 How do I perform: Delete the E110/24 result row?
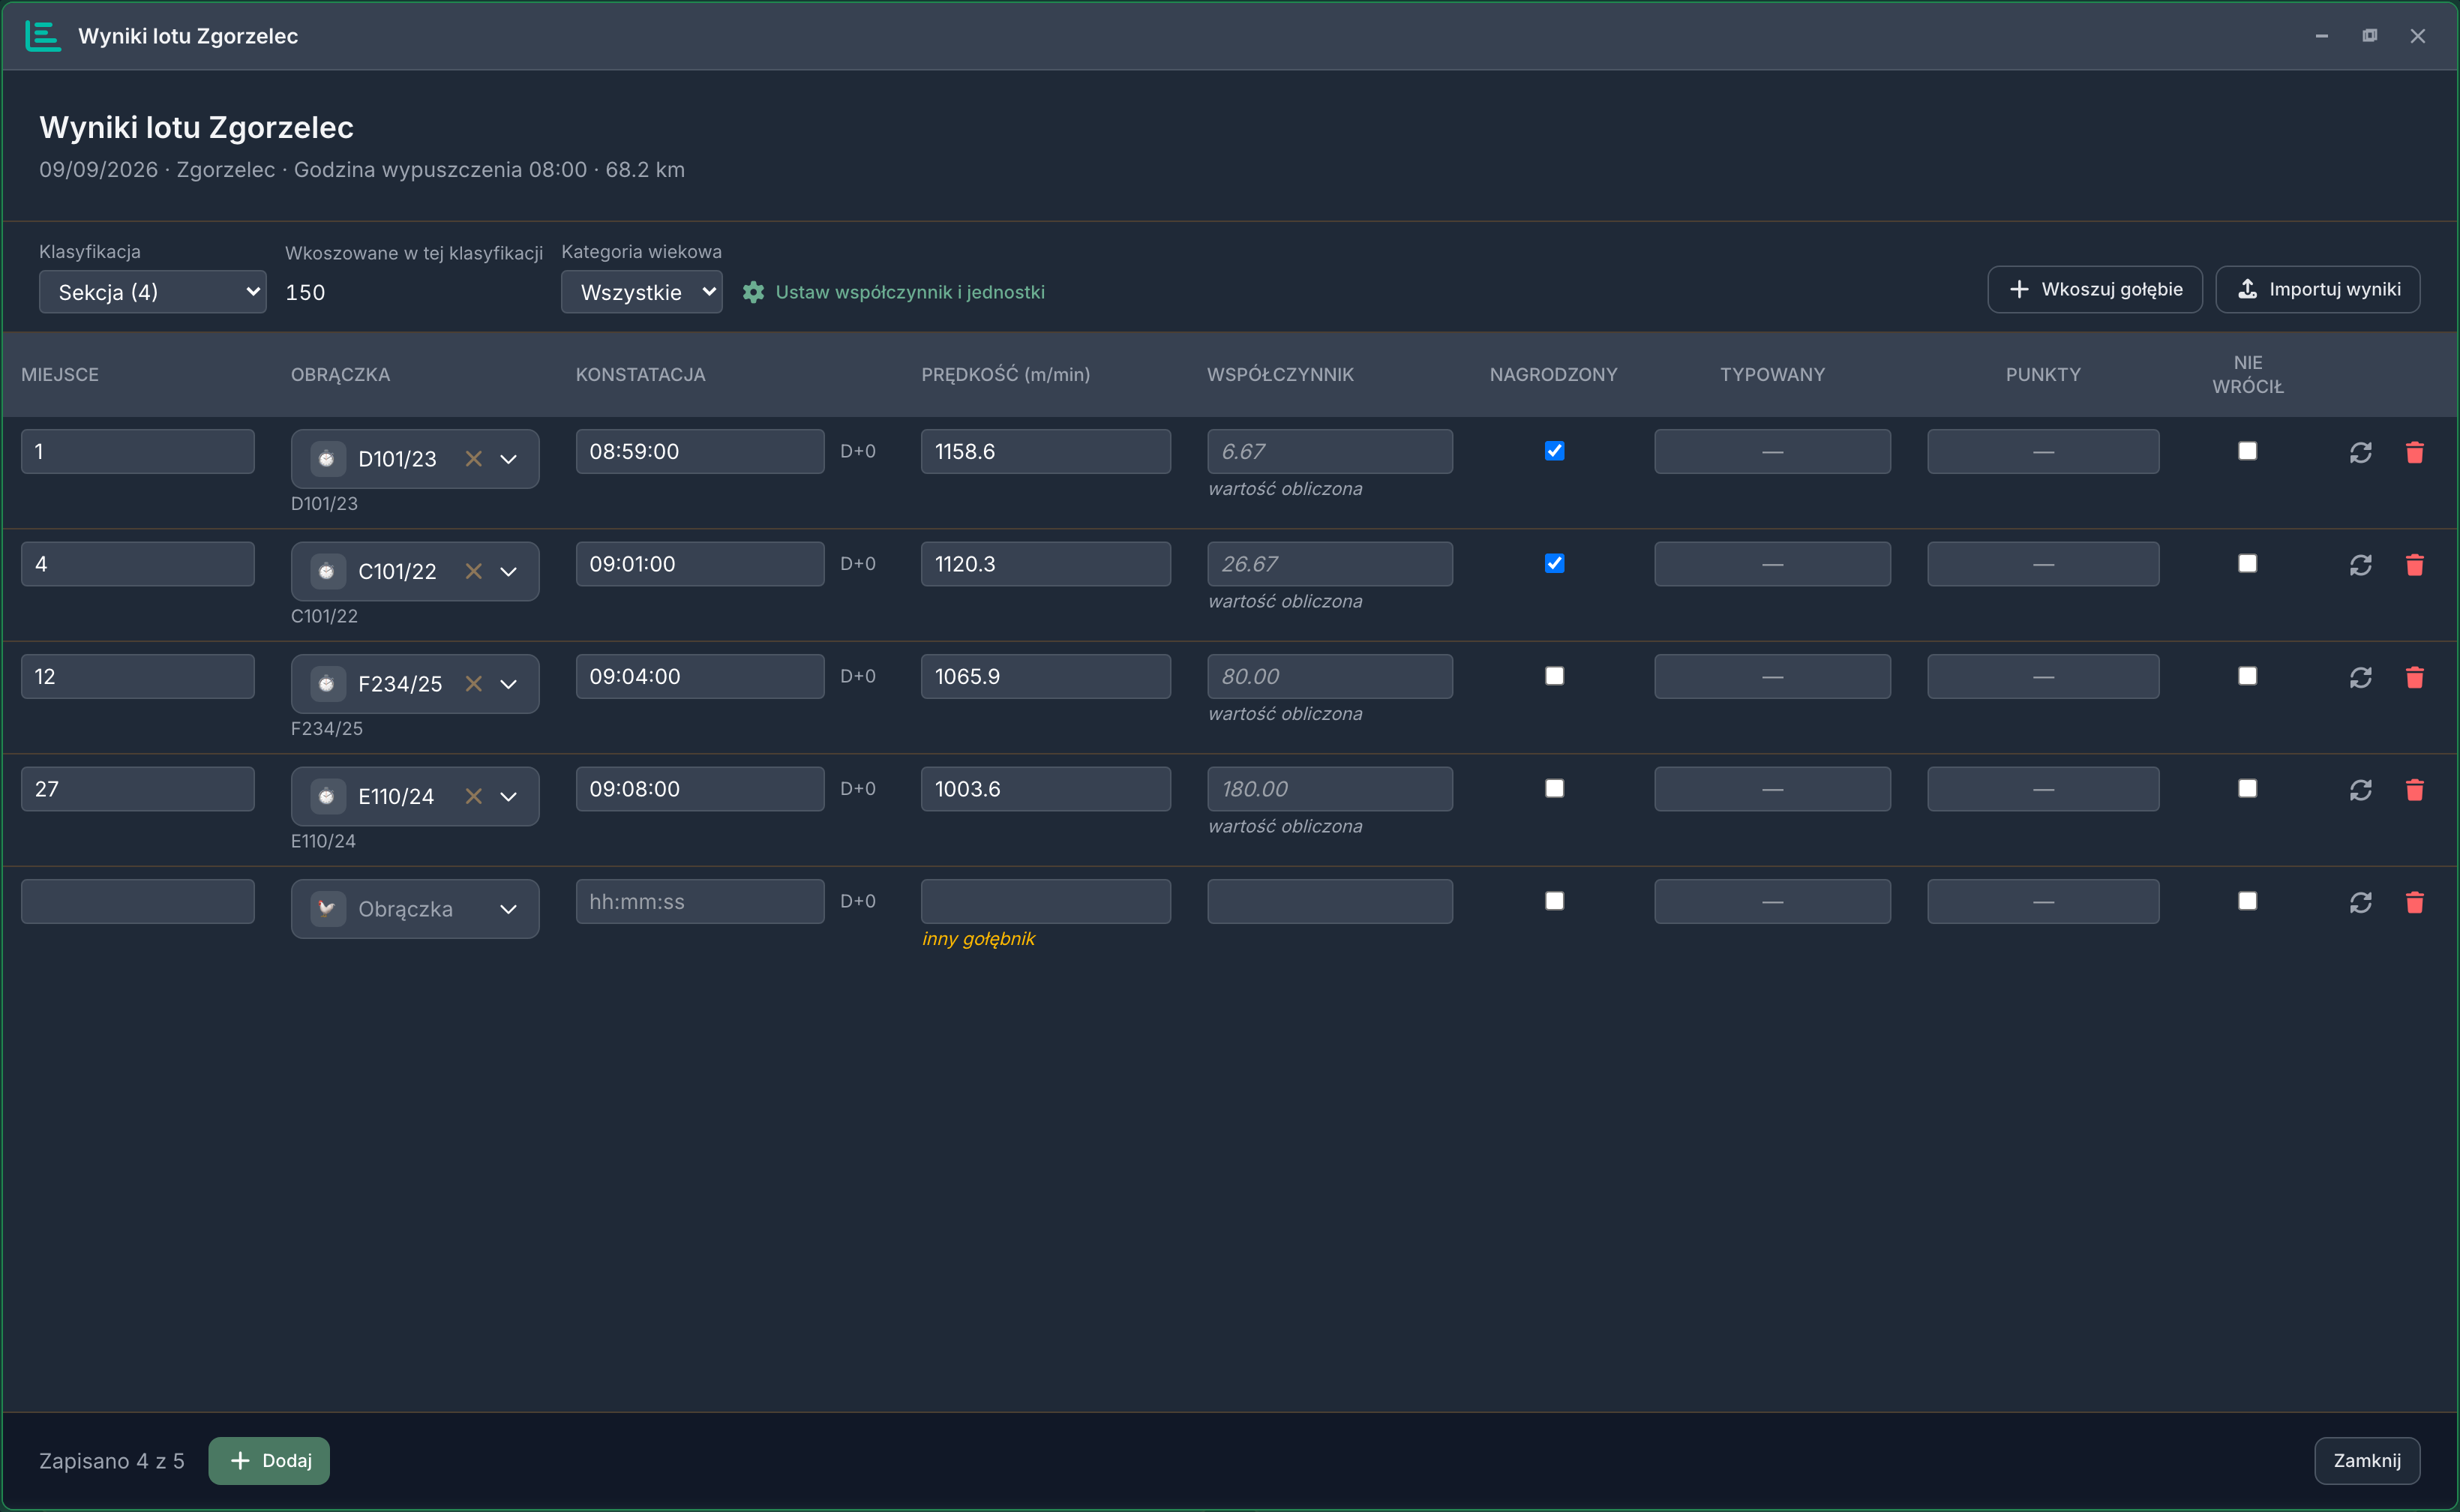pyautogui.click(x=2414, y=790)
